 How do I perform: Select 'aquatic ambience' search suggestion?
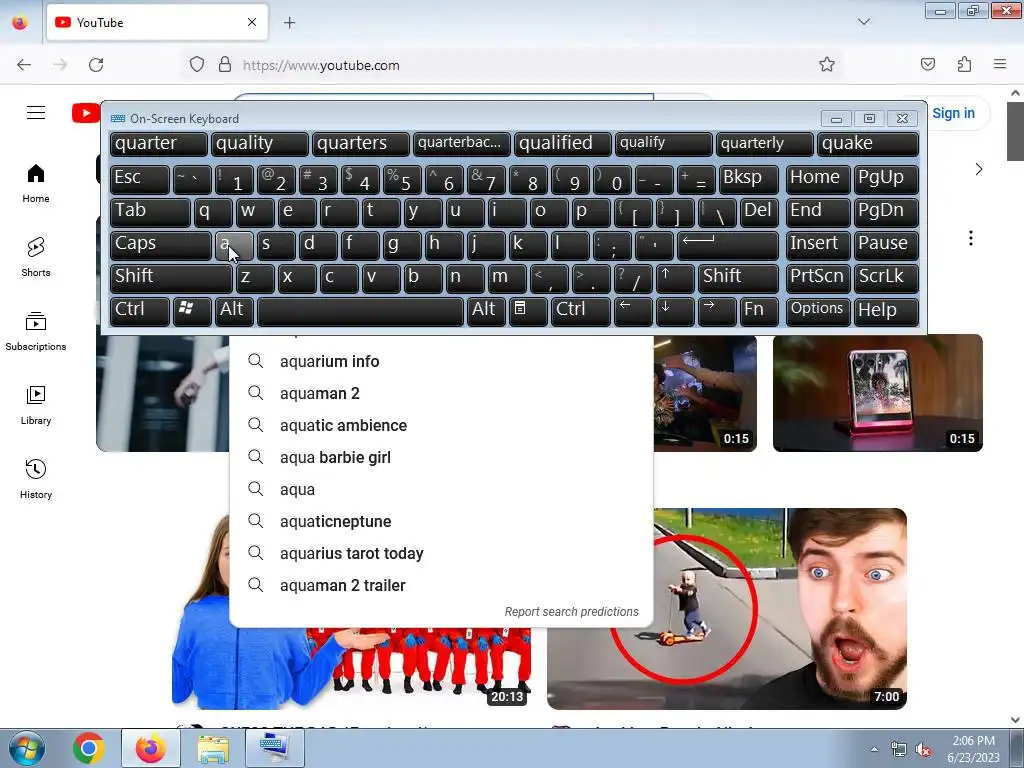pyautogui.click(x=441, y=425)
